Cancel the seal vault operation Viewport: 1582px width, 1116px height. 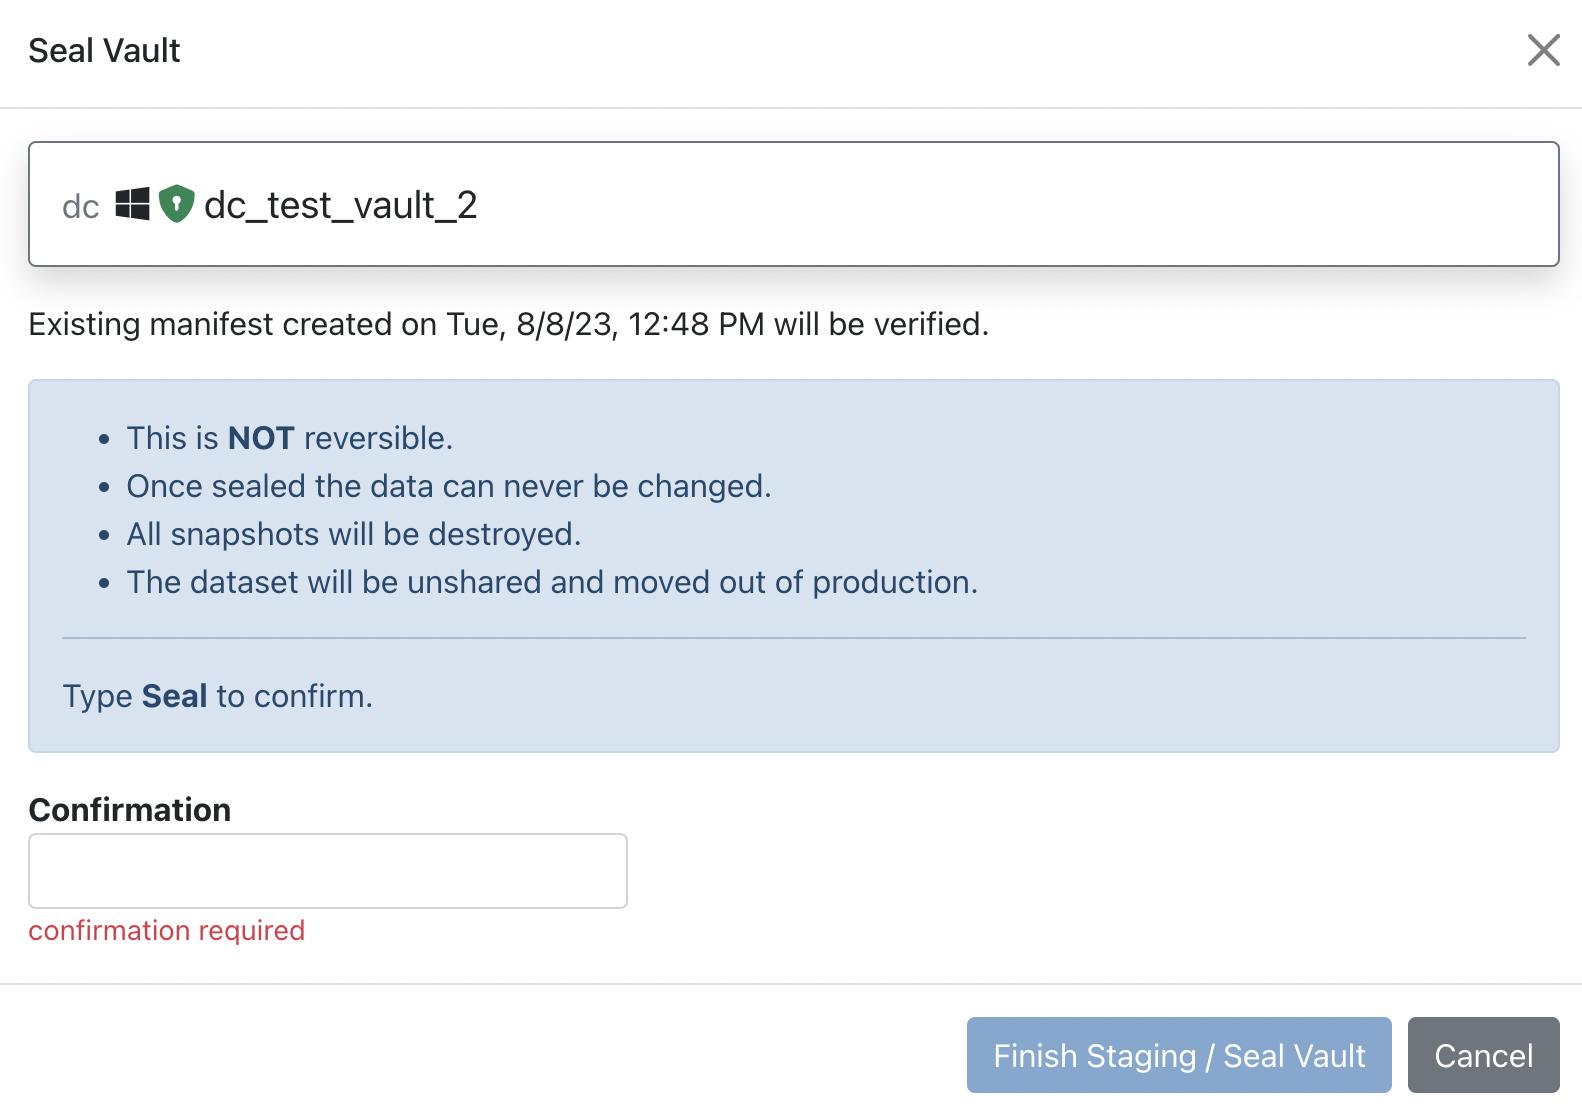tap(1483, 1055)
